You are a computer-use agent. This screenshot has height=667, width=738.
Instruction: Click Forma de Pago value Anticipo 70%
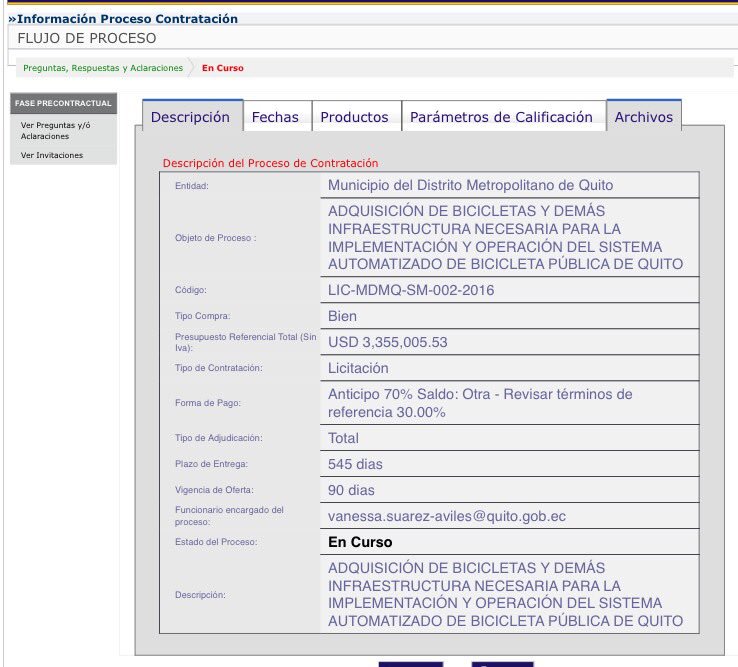coord(480,403)
